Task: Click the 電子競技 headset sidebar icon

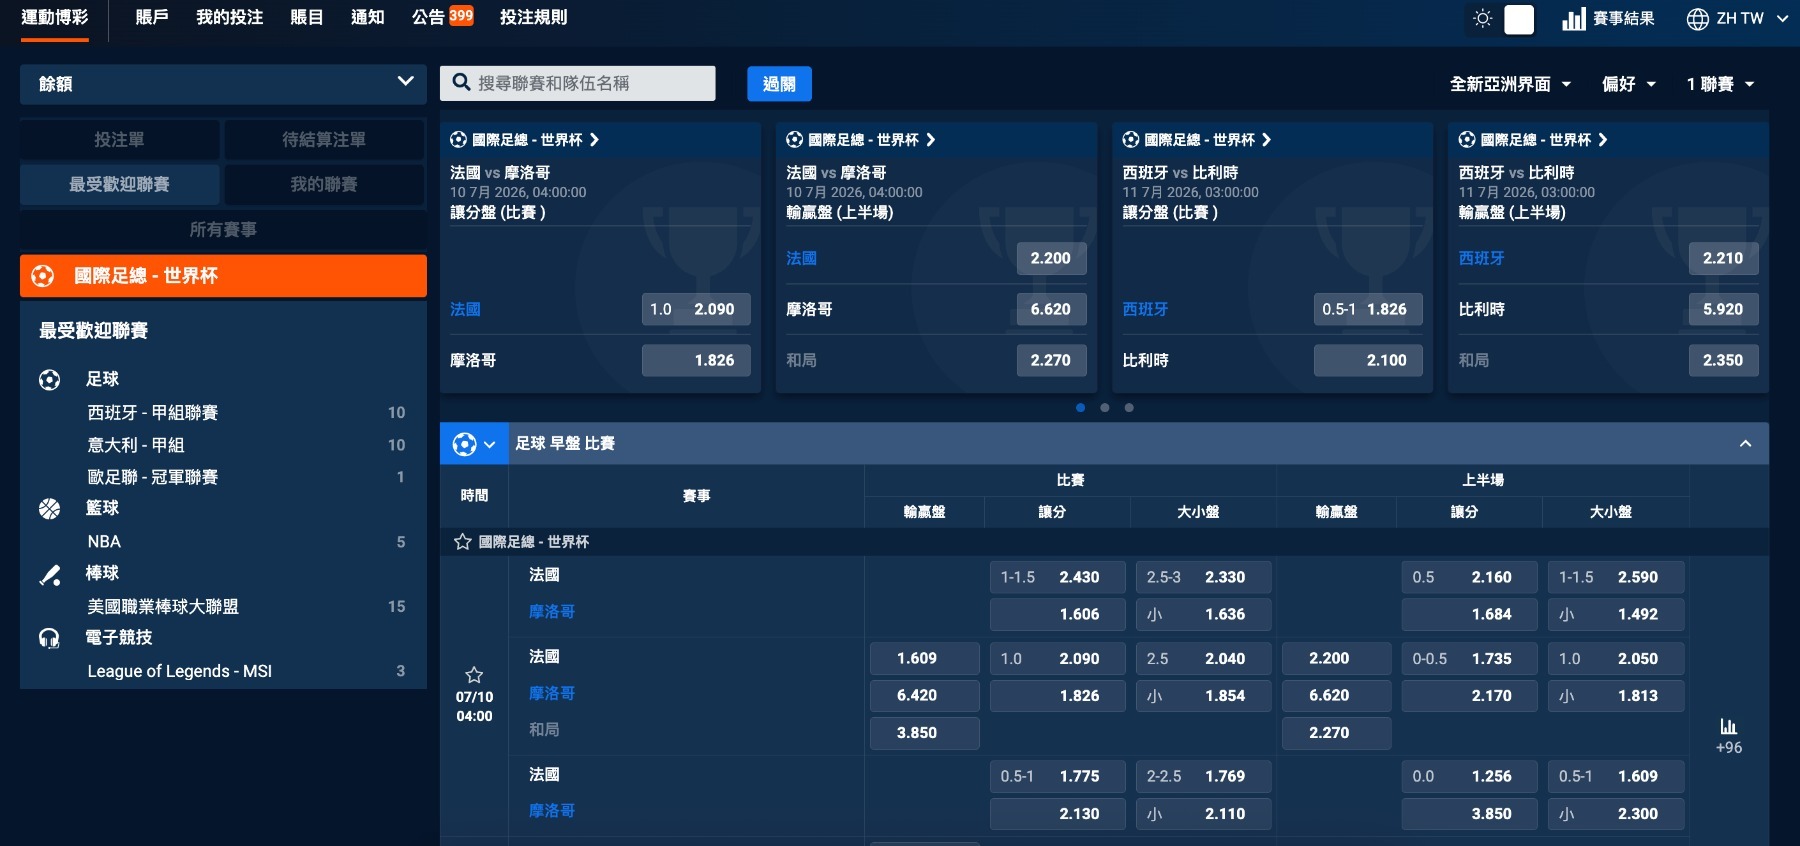Action: [x=49, y=638]
